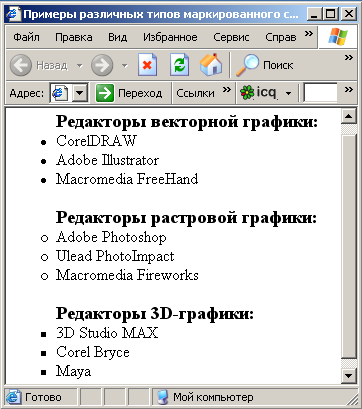Viewport: 362px width, 409px height.
Task: Click the Адрес label
Action: tap(27, 93)
